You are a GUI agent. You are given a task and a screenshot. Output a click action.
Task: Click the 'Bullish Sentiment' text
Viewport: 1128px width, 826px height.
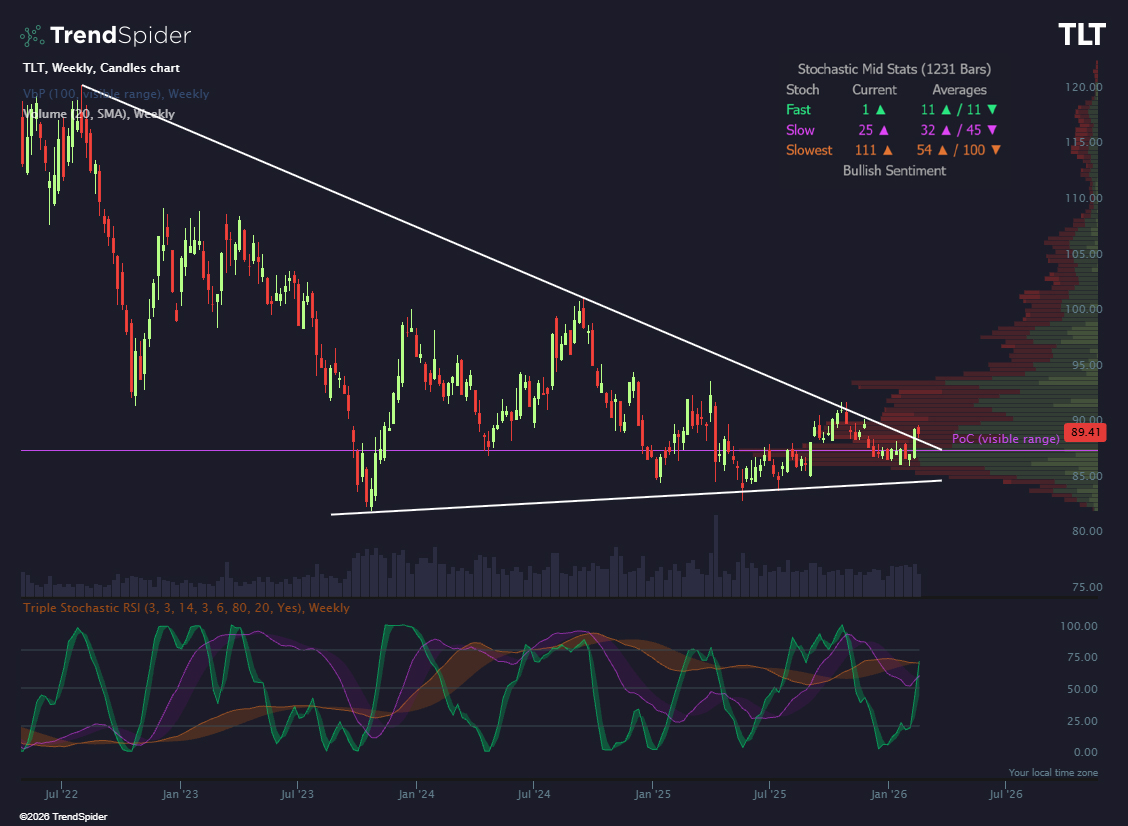point(894,171)
